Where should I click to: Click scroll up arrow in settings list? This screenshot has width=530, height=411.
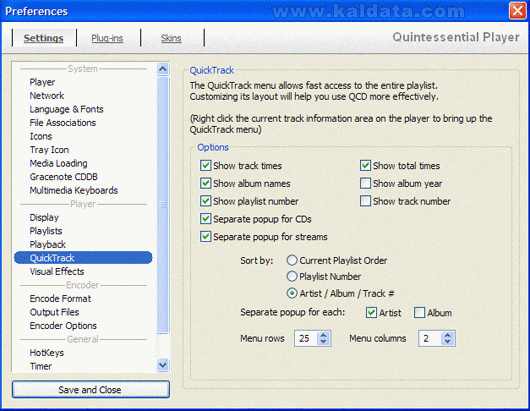coord(163,69)
